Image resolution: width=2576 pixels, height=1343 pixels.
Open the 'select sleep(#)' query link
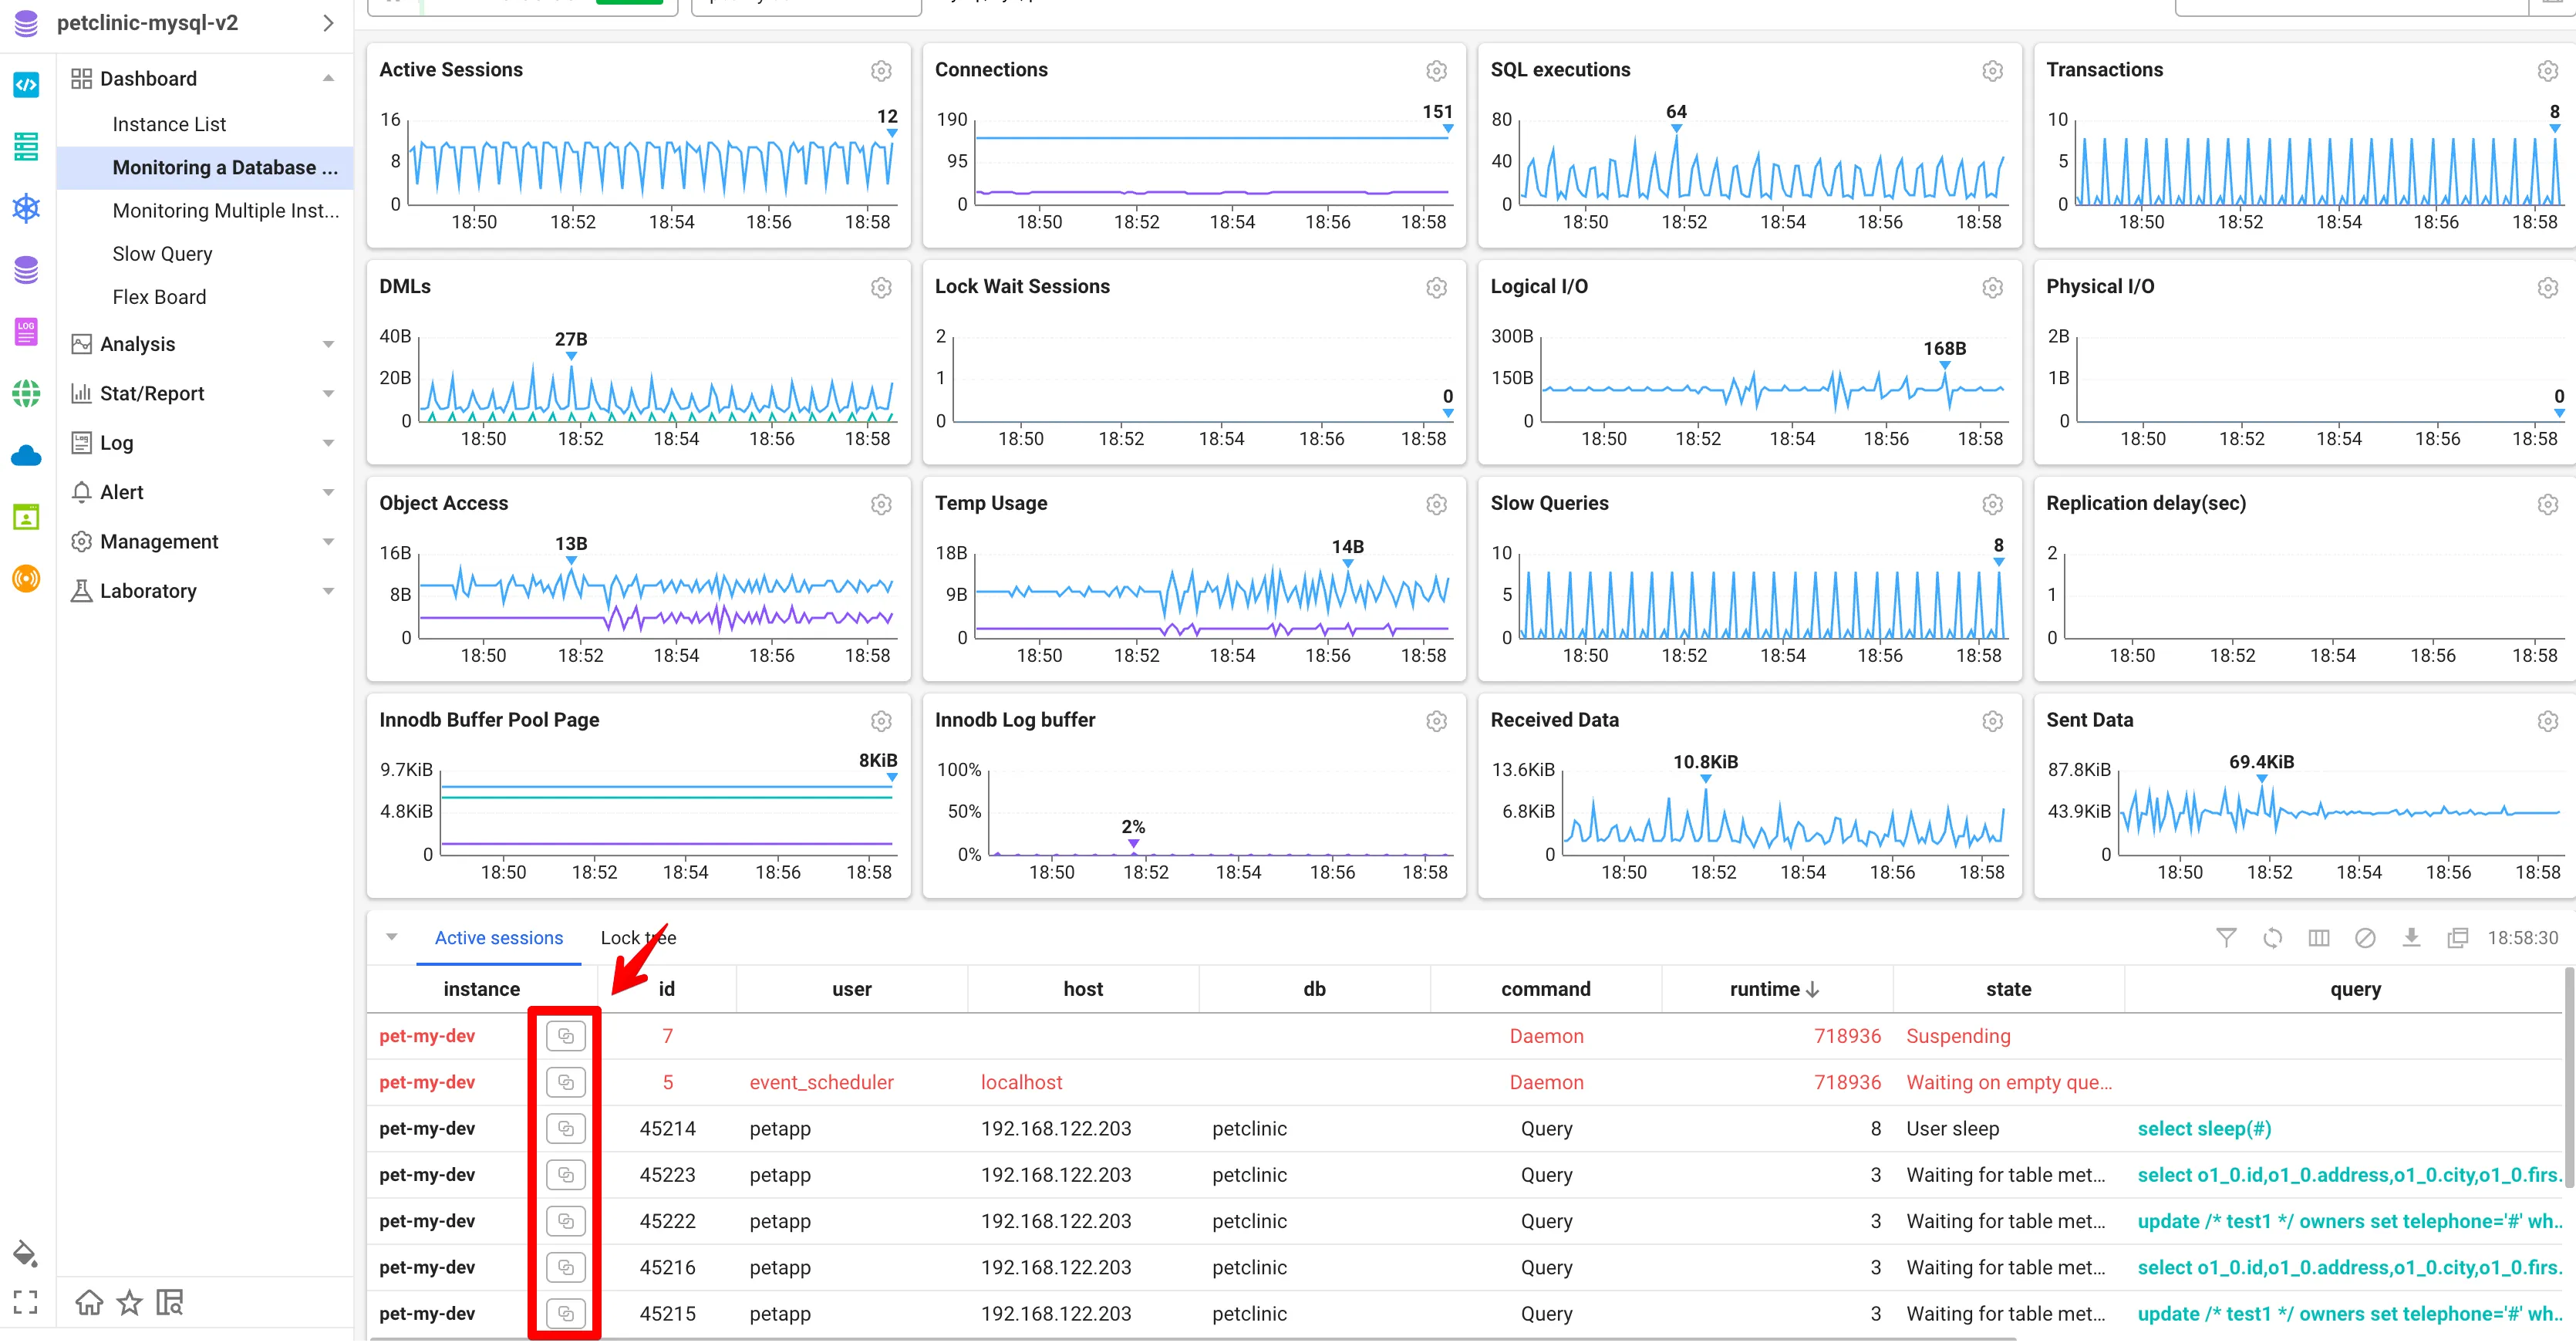click(x=2204, y=1129)
